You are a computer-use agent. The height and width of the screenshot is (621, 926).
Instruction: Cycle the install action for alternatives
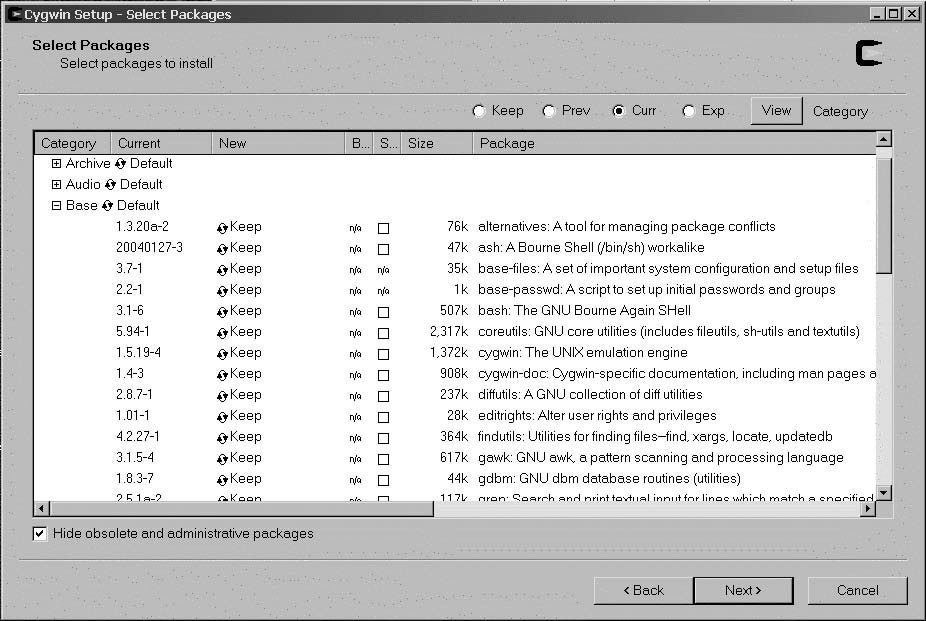(239, 226)
